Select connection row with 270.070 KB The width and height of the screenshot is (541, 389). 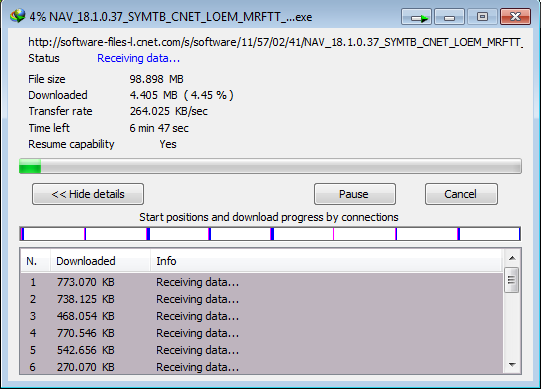click(x=262, y=367)
